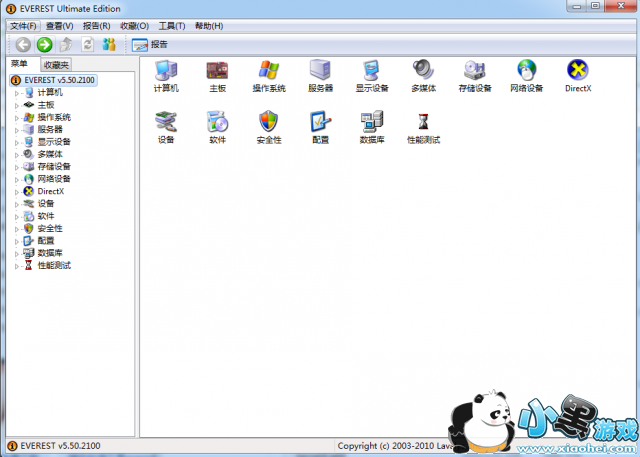This screenshot has height=457, width=640.
Task: Select 安全性 in the tree
Action: click(50, 228)
